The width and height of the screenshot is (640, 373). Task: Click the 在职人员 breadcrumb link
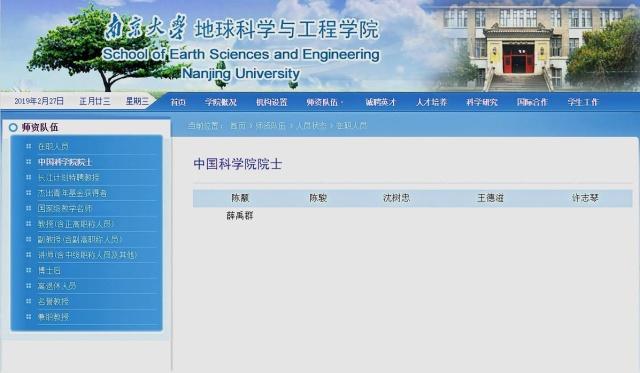pyautogui.click(x=351, y=126)
